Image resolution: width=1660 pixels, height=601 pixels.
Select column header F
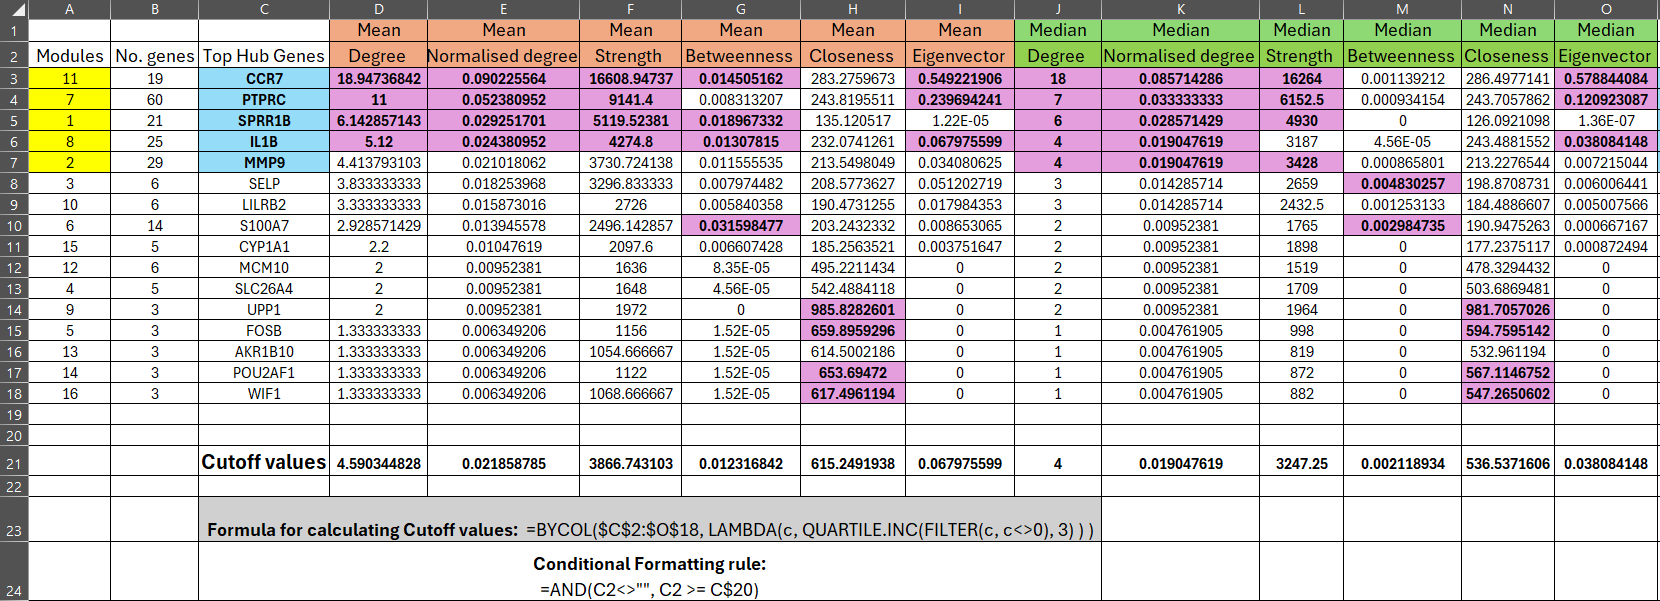[x=630, y=9]
